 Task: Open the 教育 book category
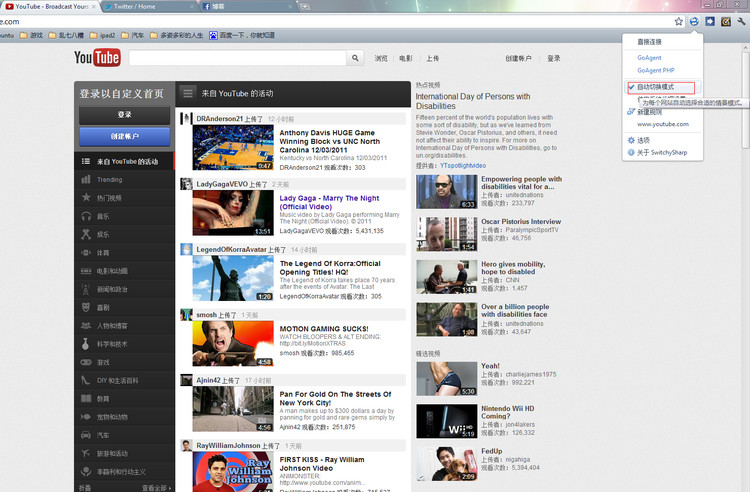coord(124,399)
